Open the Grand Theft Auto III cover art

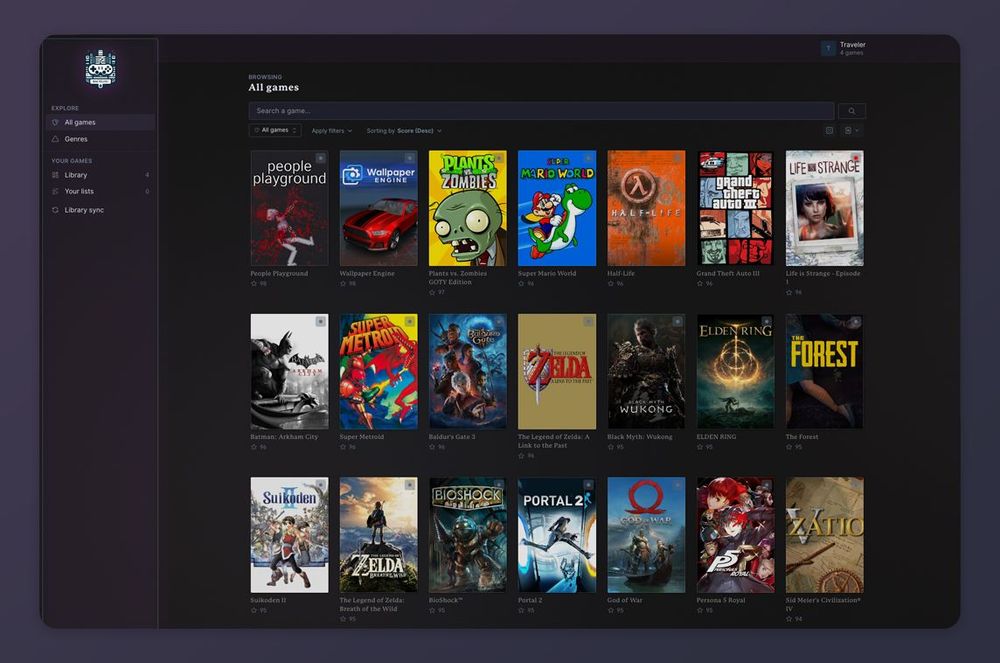pyautogui.click(x=735, y=208)
